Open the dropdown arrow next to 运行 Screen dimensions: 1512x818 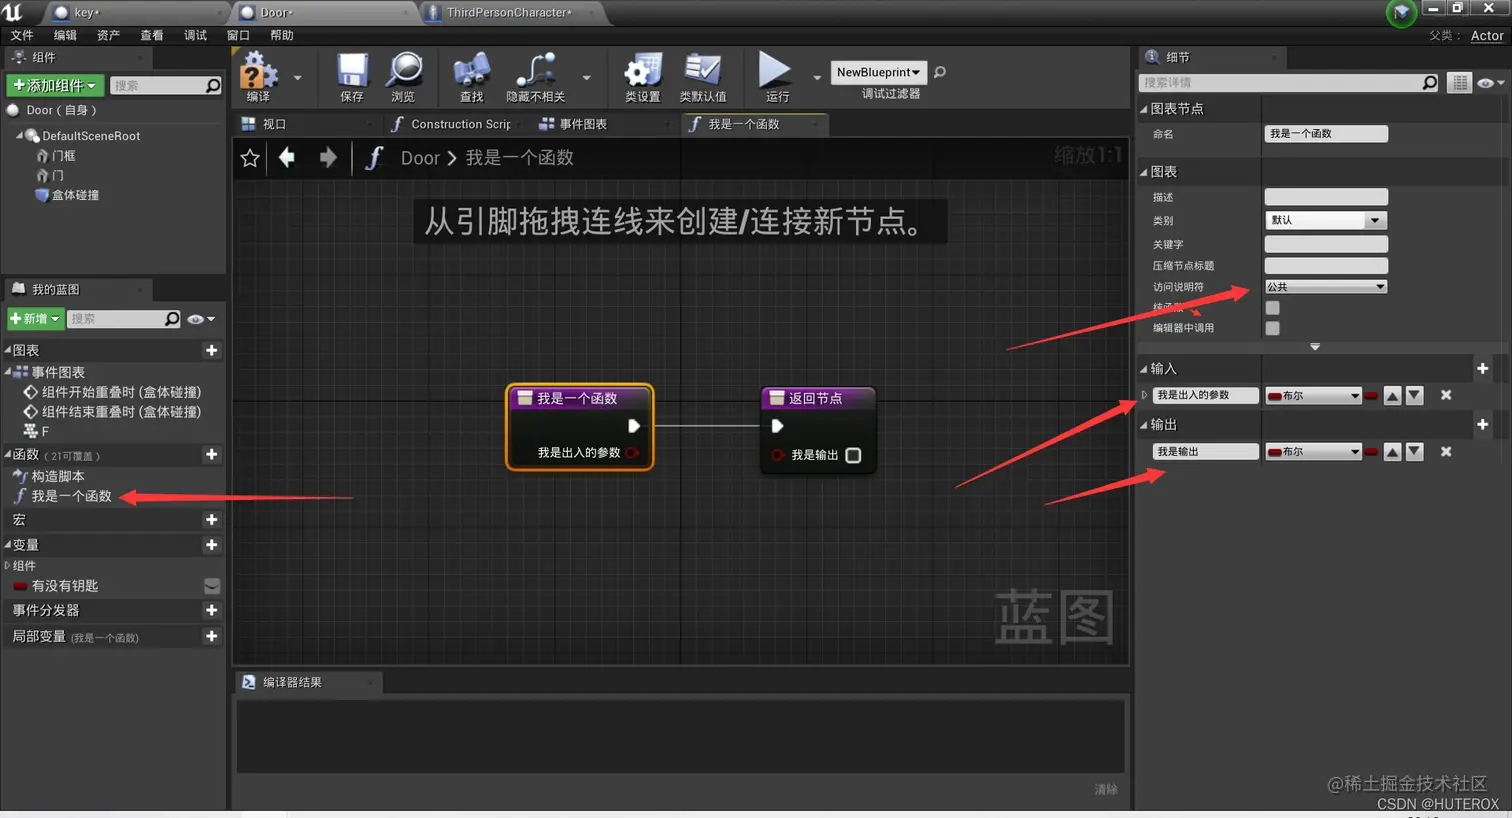817,77
